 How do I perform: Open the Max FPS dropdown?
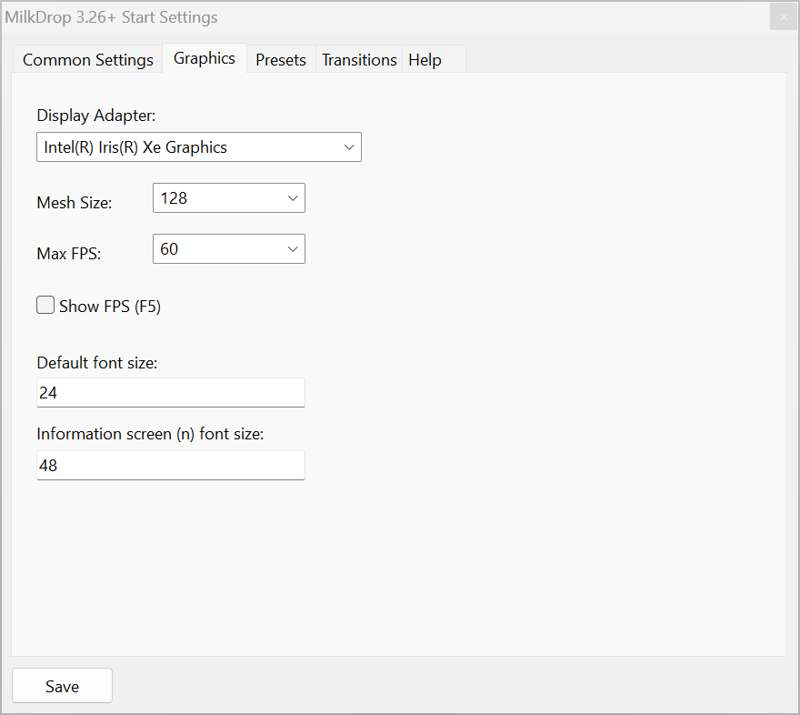(229, 249)
